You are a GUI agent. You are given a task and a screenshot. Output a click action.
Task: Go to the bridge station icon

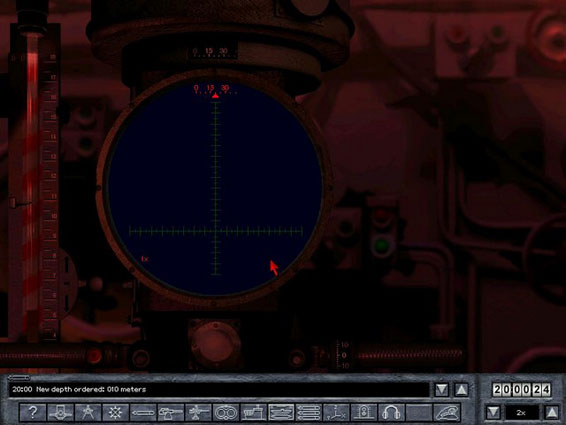tap(253, 412)
